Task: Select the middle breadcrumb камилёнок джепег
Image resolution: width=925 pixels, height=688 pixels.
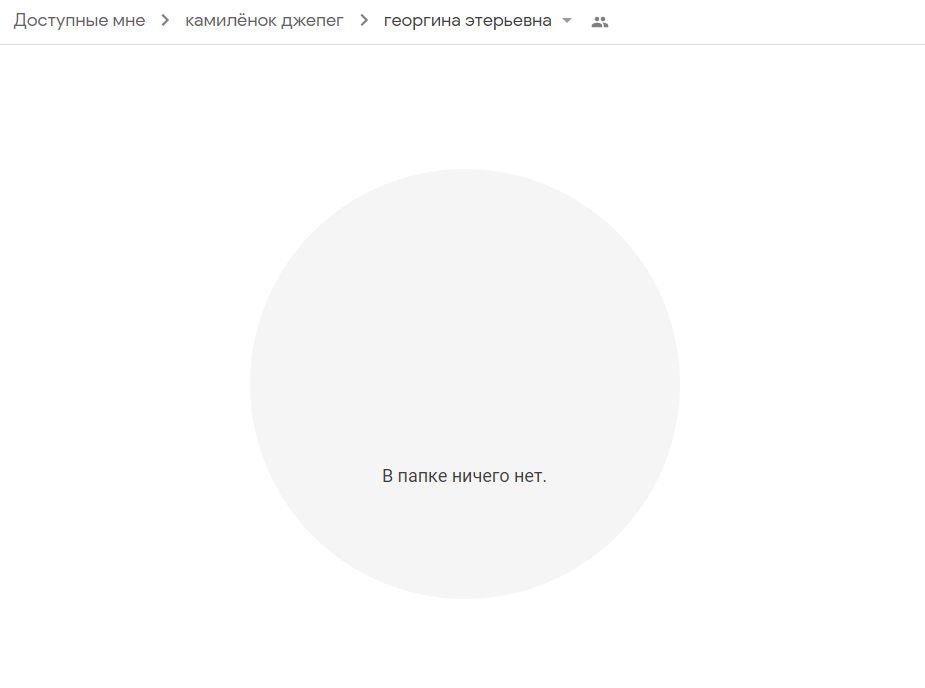Action: pos(264,21)
